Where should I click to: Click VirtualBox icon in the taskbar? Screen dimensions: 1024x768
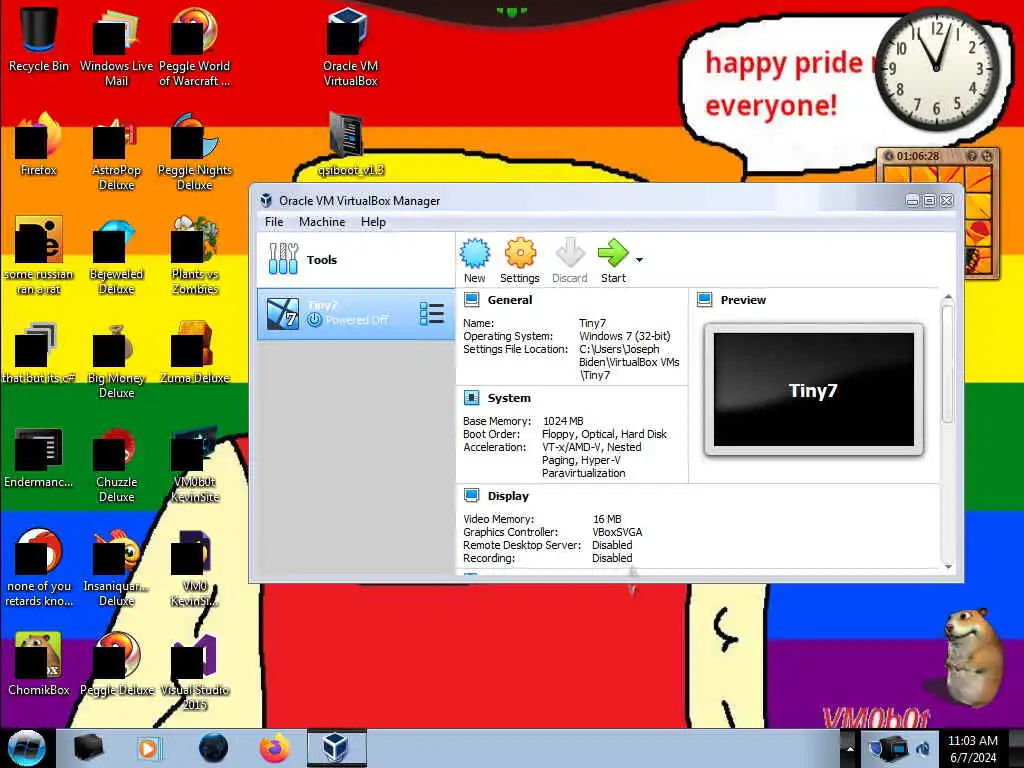click(x=336, y=748)
